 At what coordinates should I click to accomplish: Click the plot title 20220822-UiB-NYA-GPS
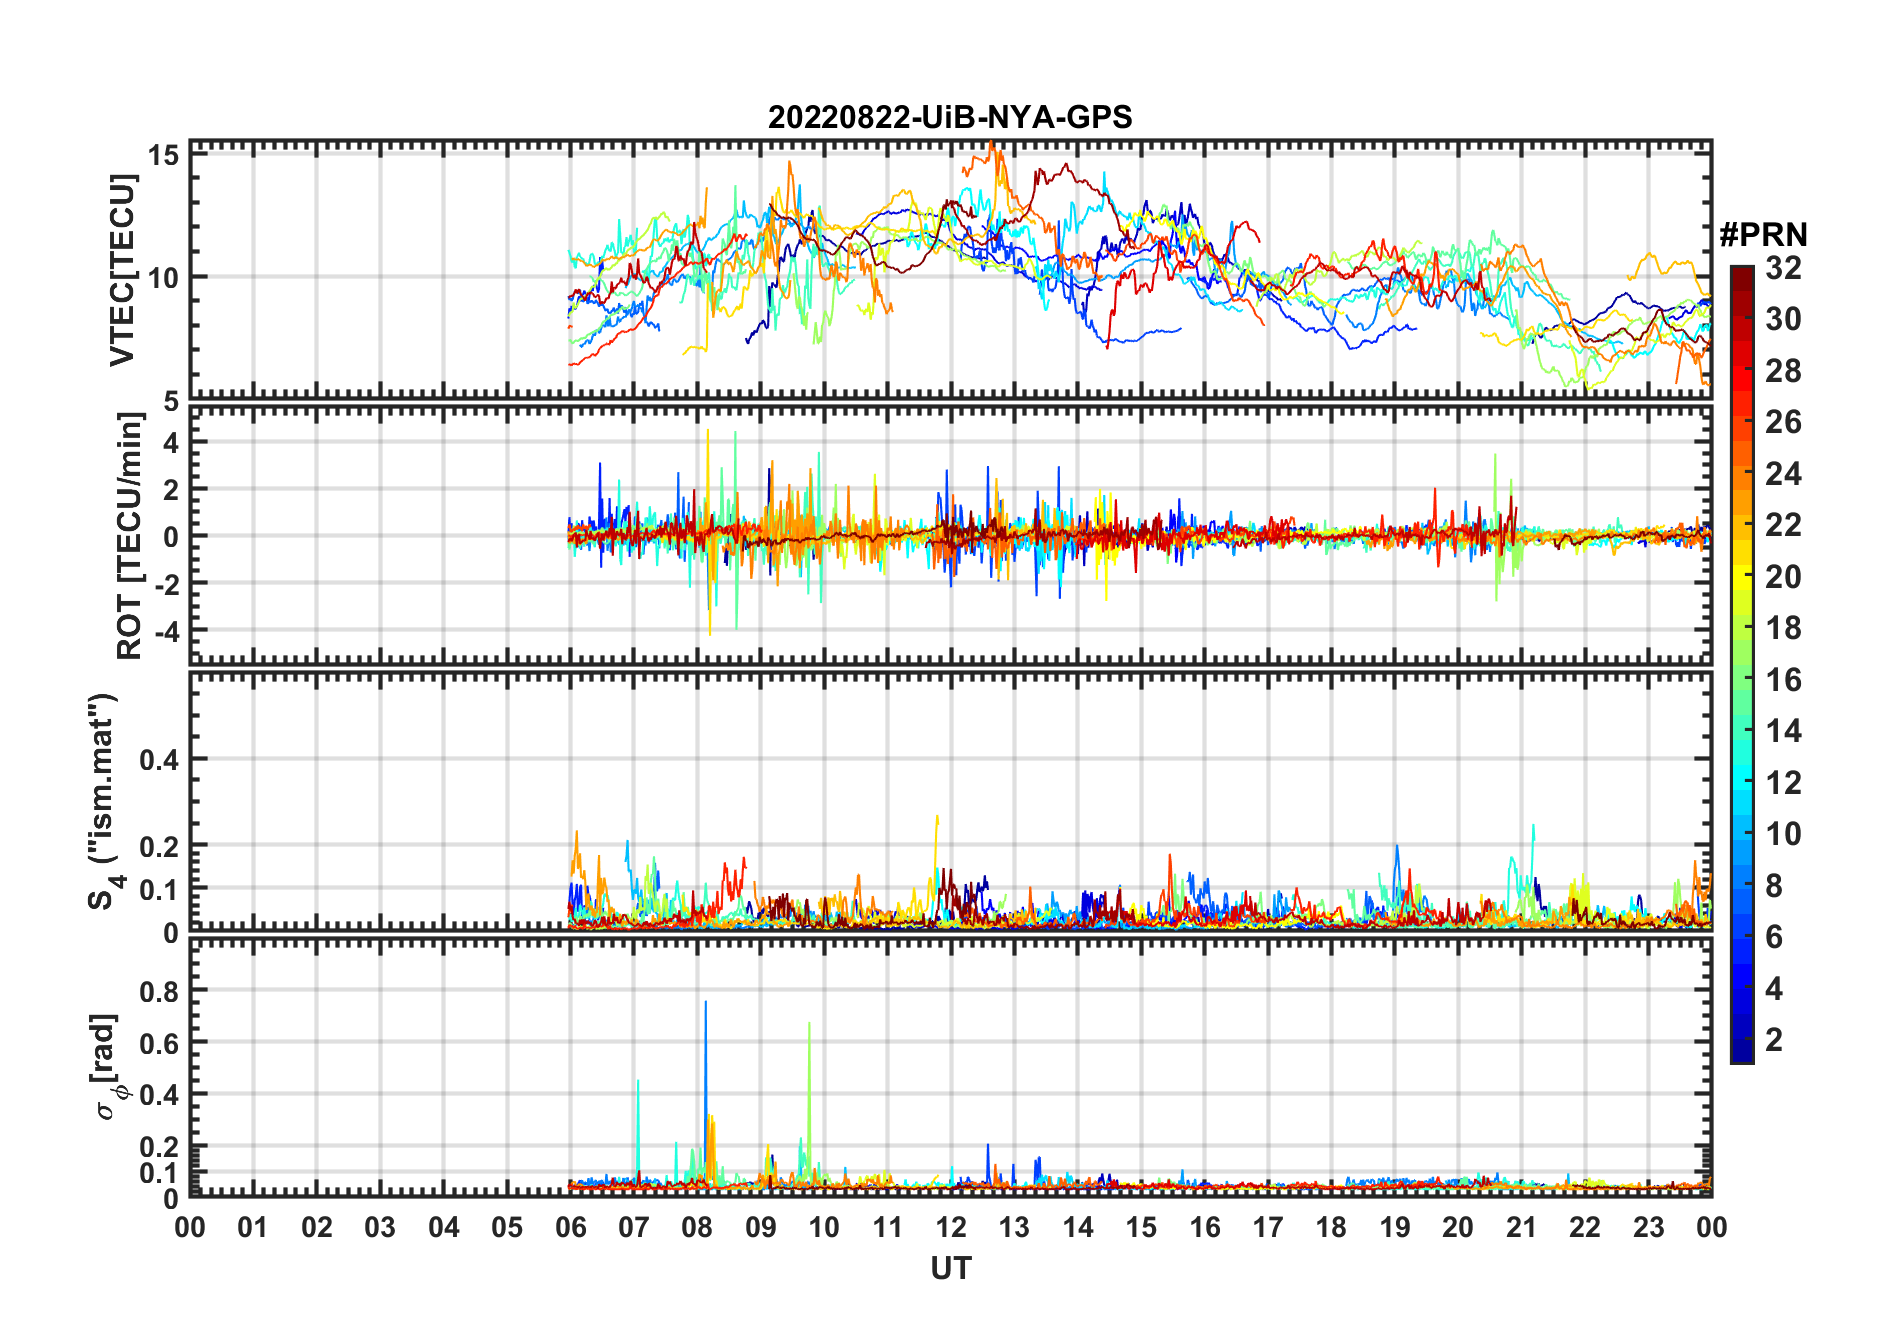[950, 117]
